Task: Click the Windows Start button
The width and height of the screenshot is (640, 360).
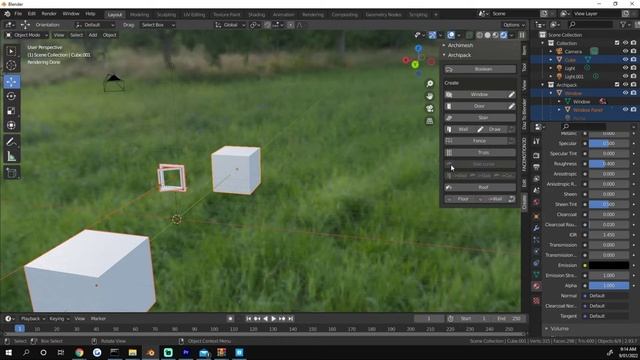Action: click(8, 352)
